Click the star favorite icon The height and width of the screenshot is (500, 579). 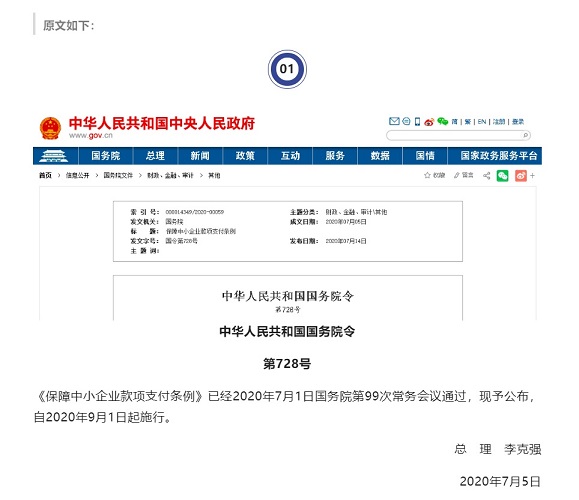[427, 175]
